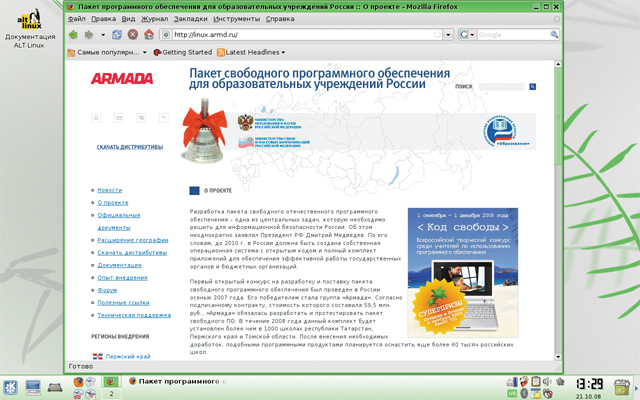Launch Firefox from the panel quick launcher
The image size is (640, 400).
coord(78,382)
